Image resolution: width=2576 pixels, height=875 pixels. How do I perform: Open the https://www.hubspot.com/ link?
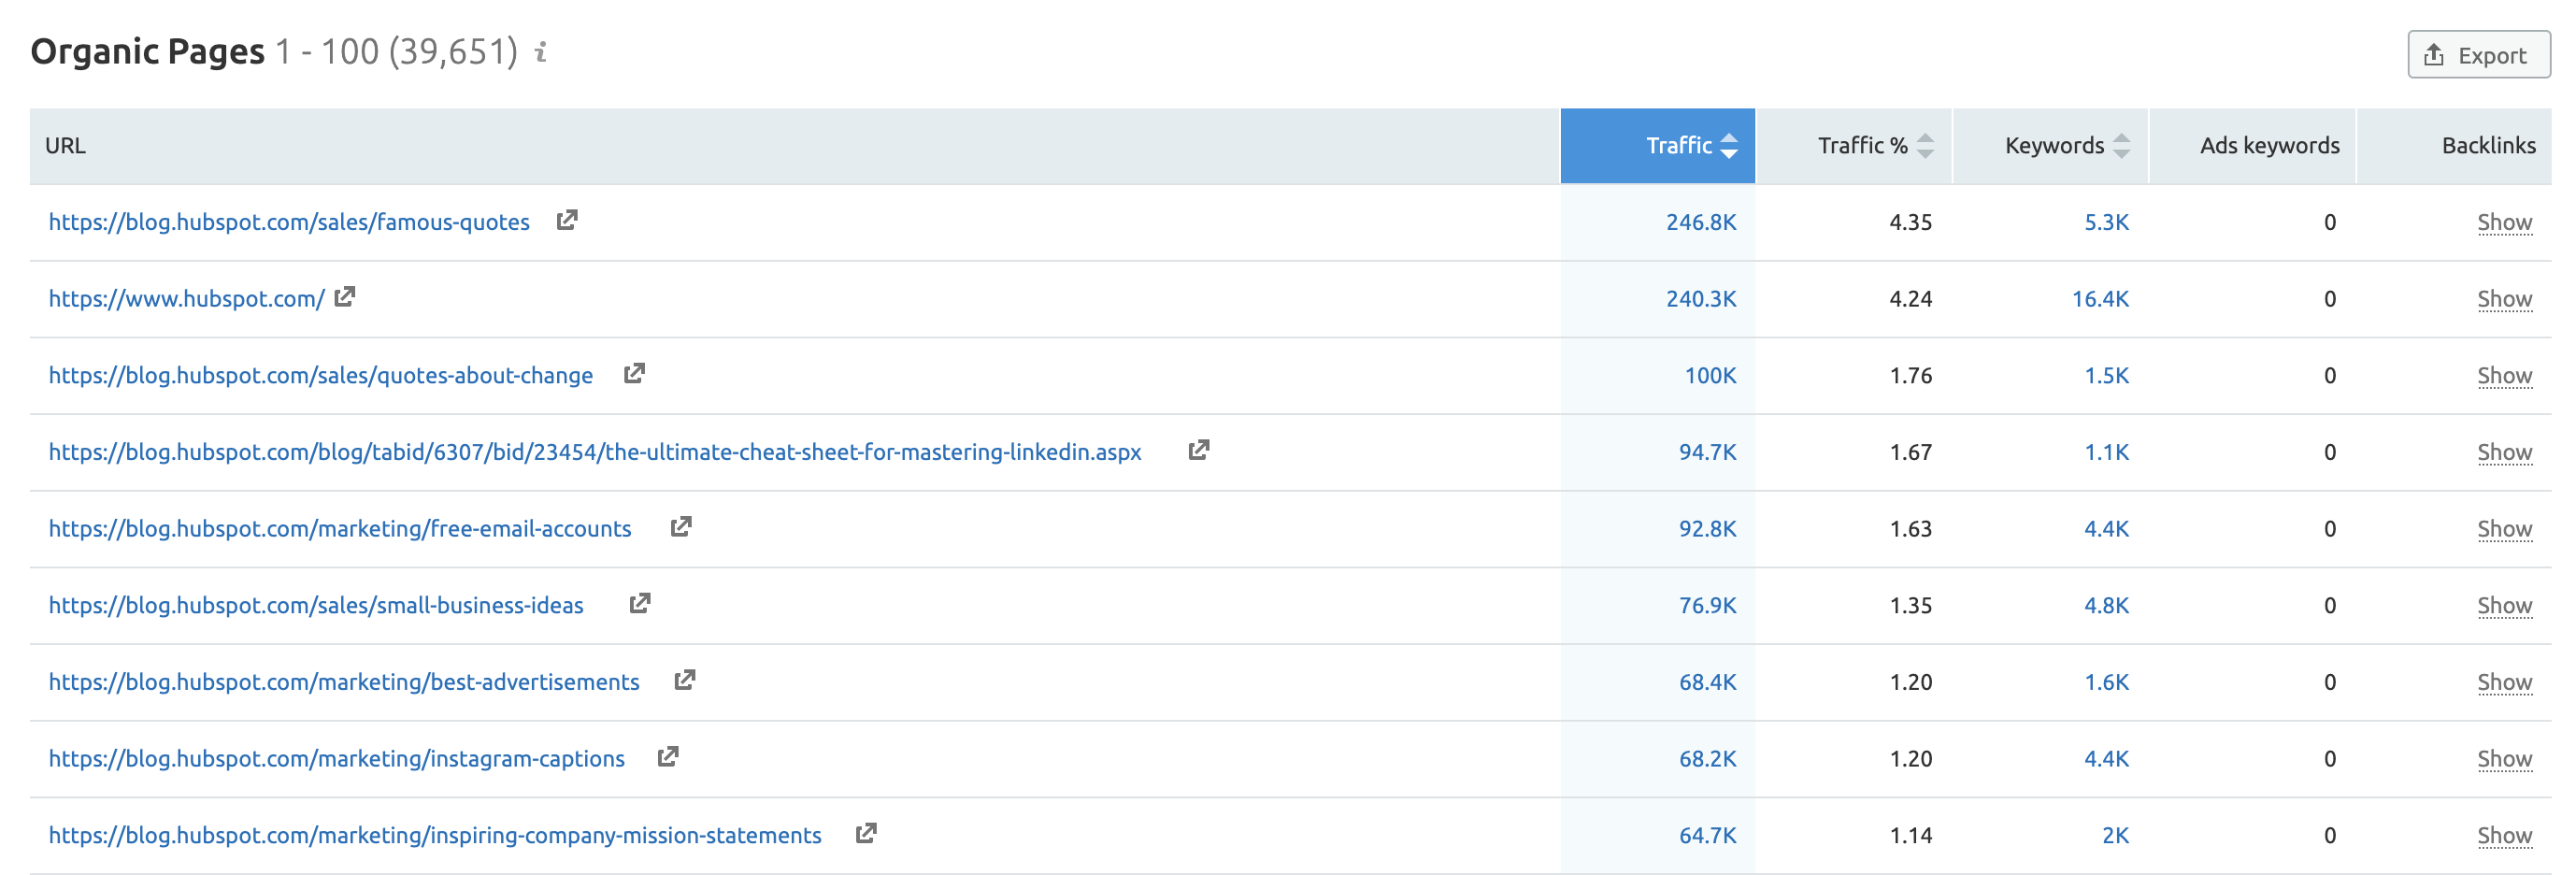186,299
